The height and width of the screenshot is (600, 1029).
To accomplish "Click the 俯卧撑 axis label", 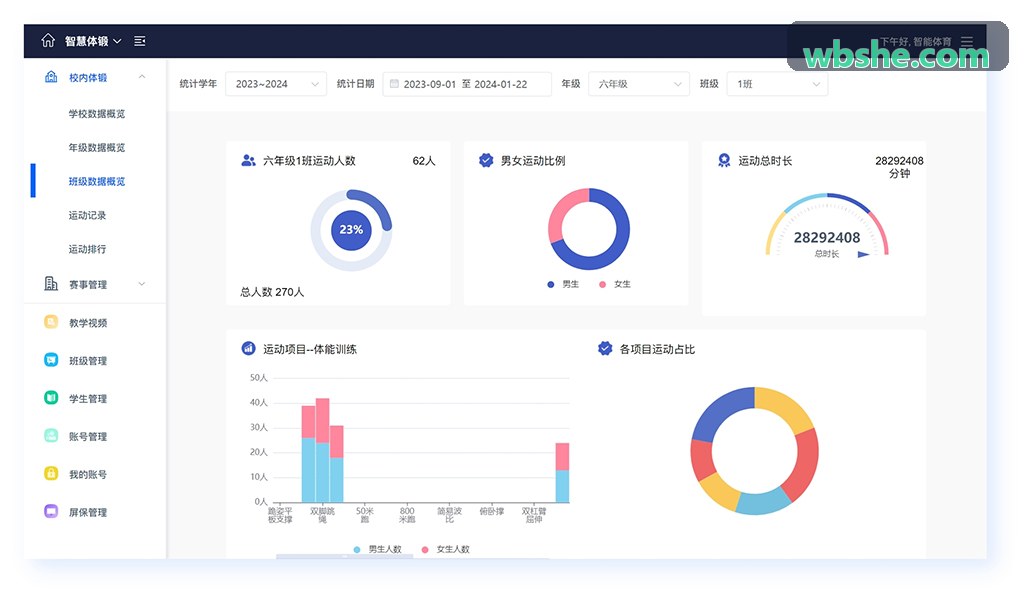I will 492,511.
